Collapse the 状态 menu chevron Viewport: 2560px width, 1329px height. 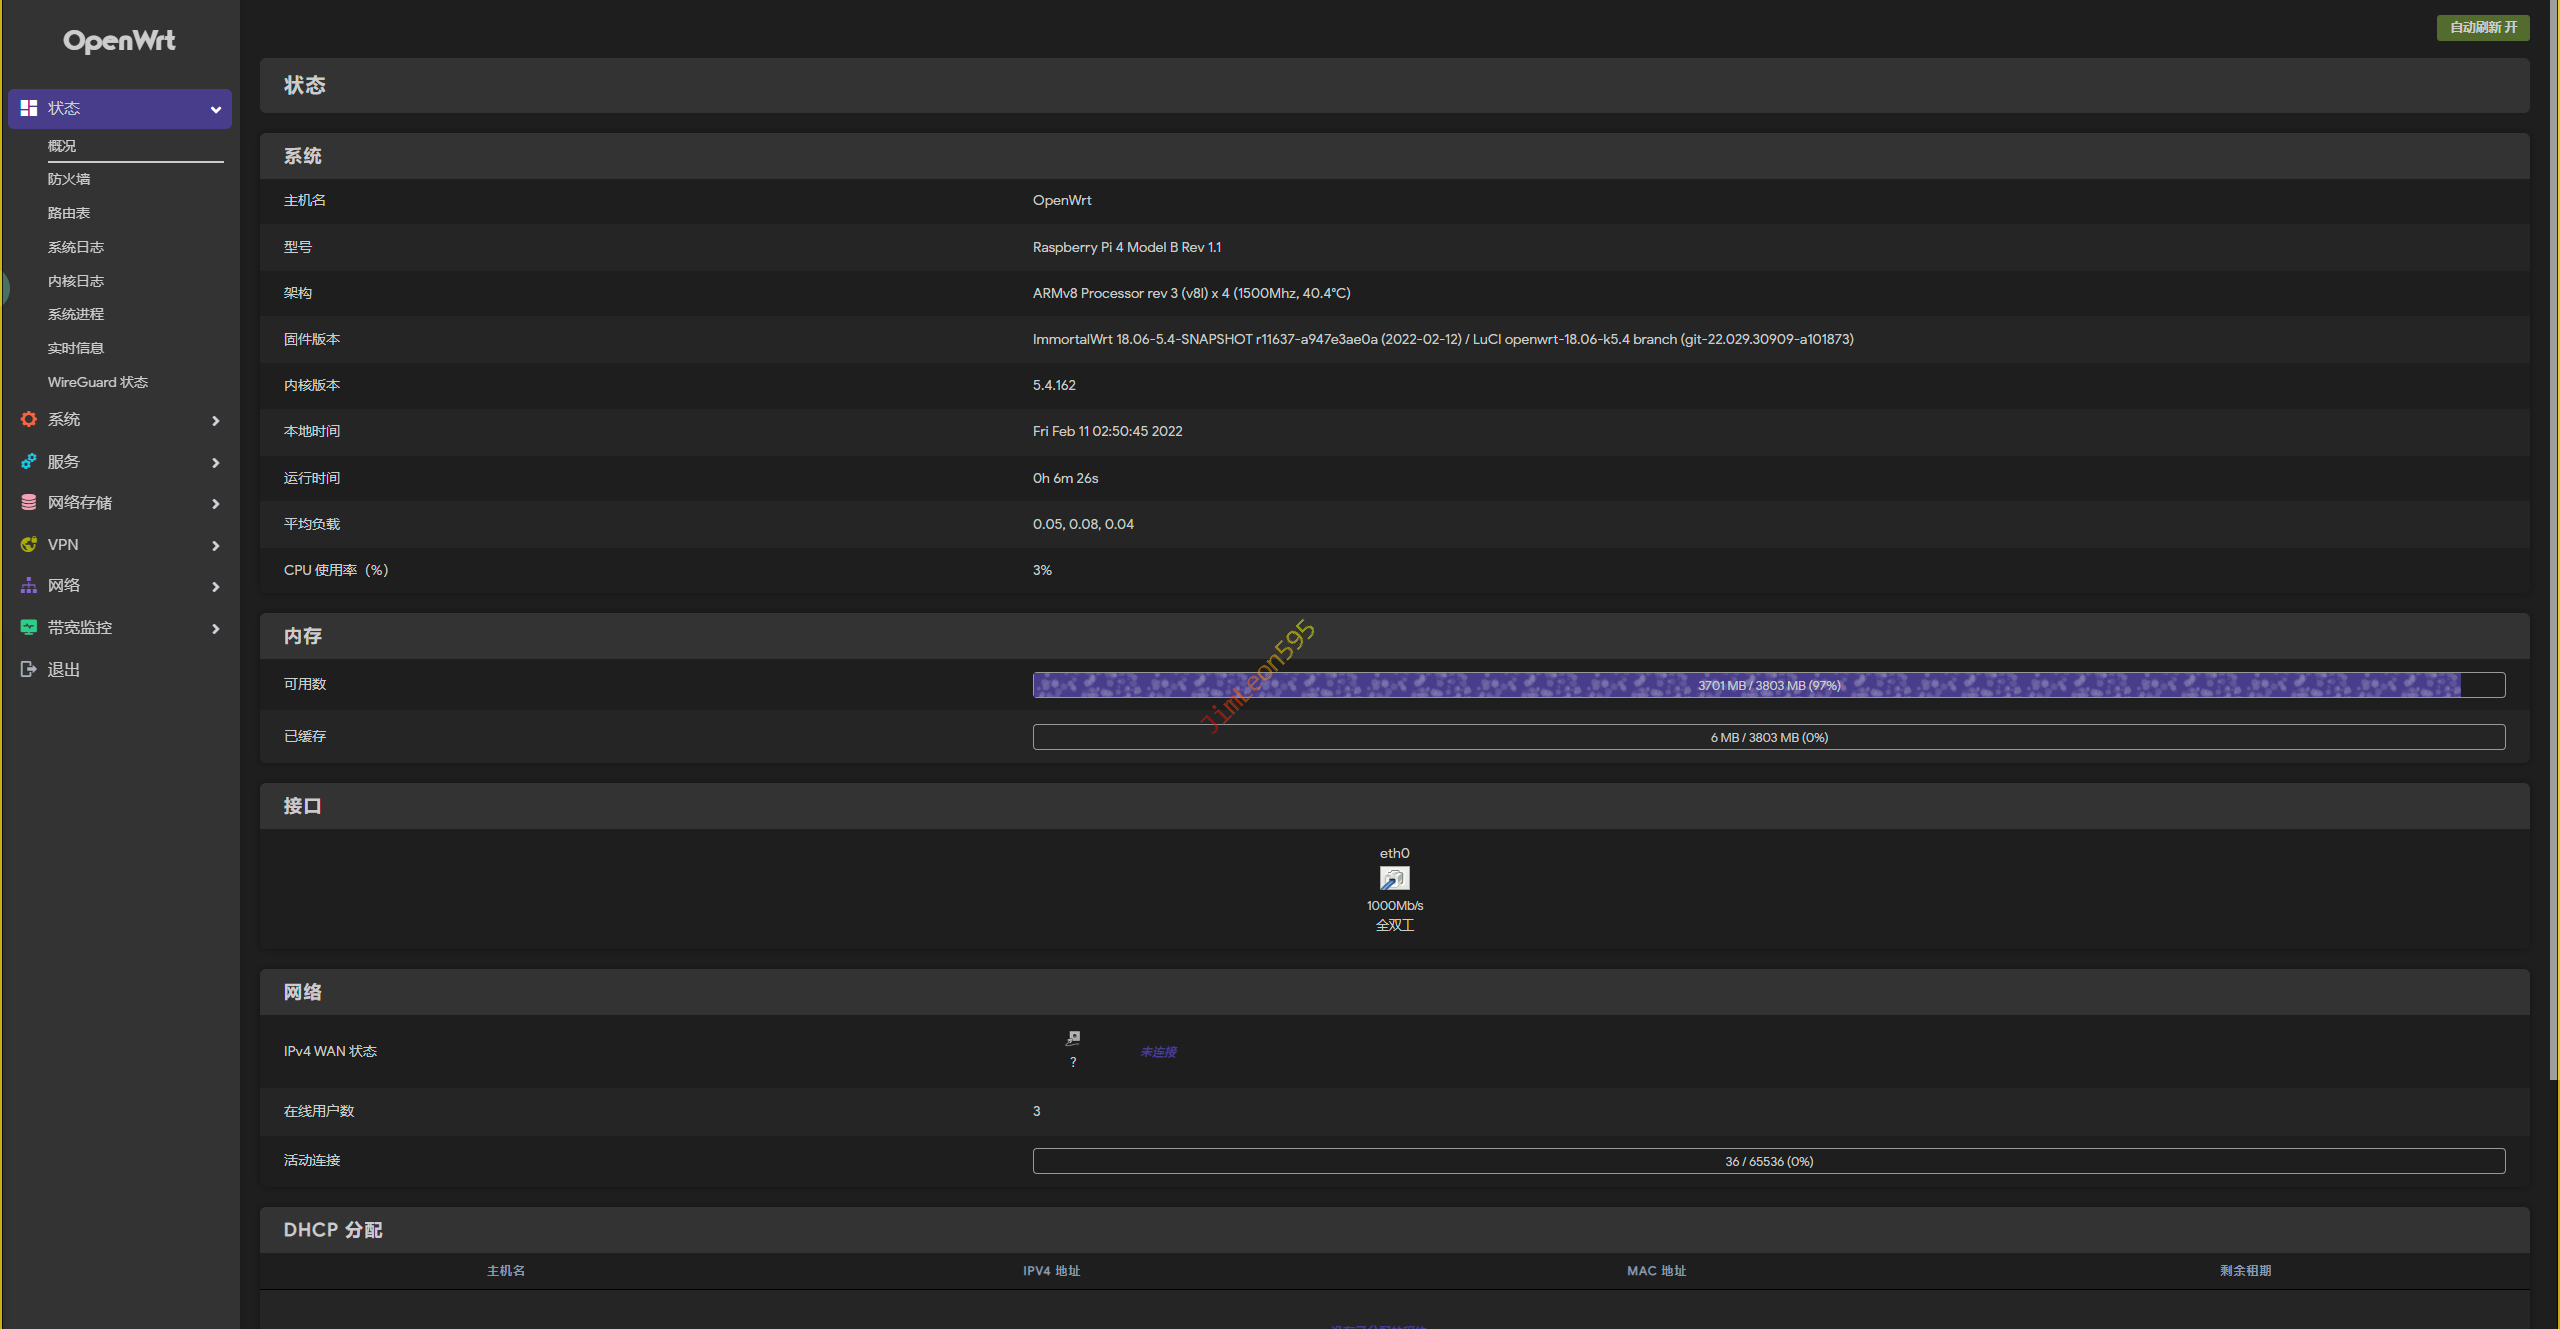pyautogui.click(x=215, y=110)
